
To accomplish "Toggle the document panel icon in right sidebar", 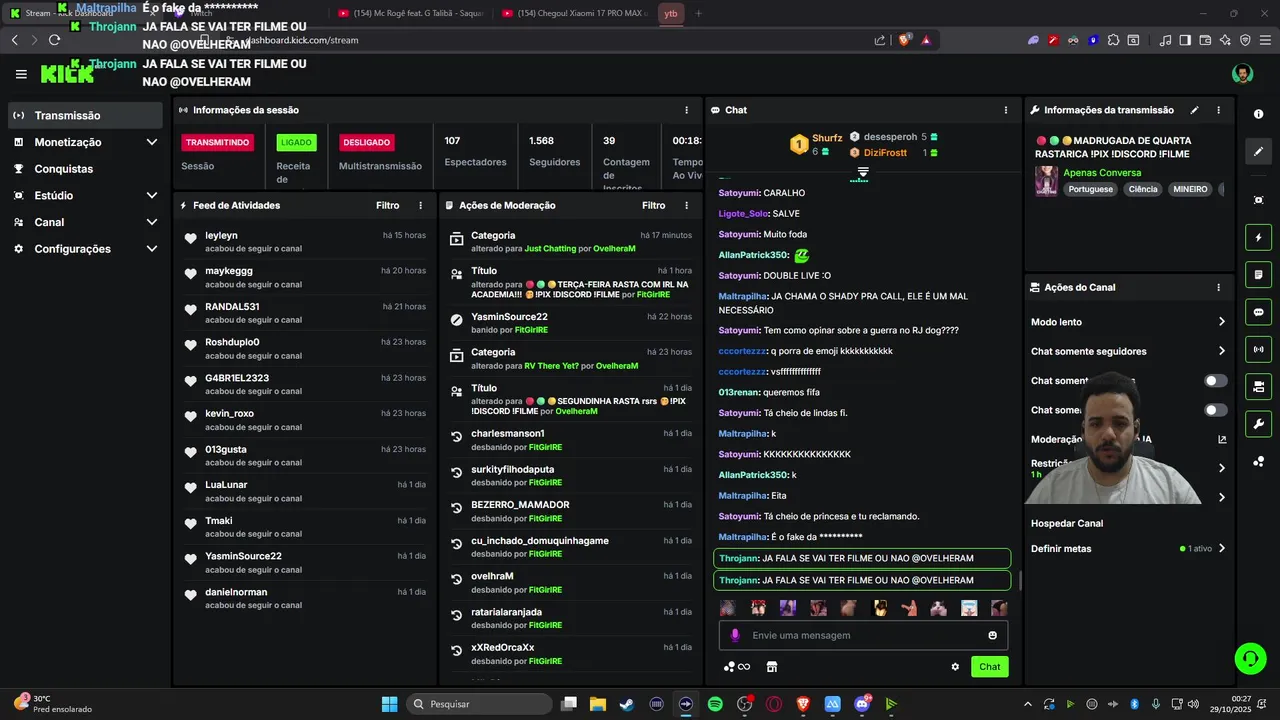I will click(1258, 275).
